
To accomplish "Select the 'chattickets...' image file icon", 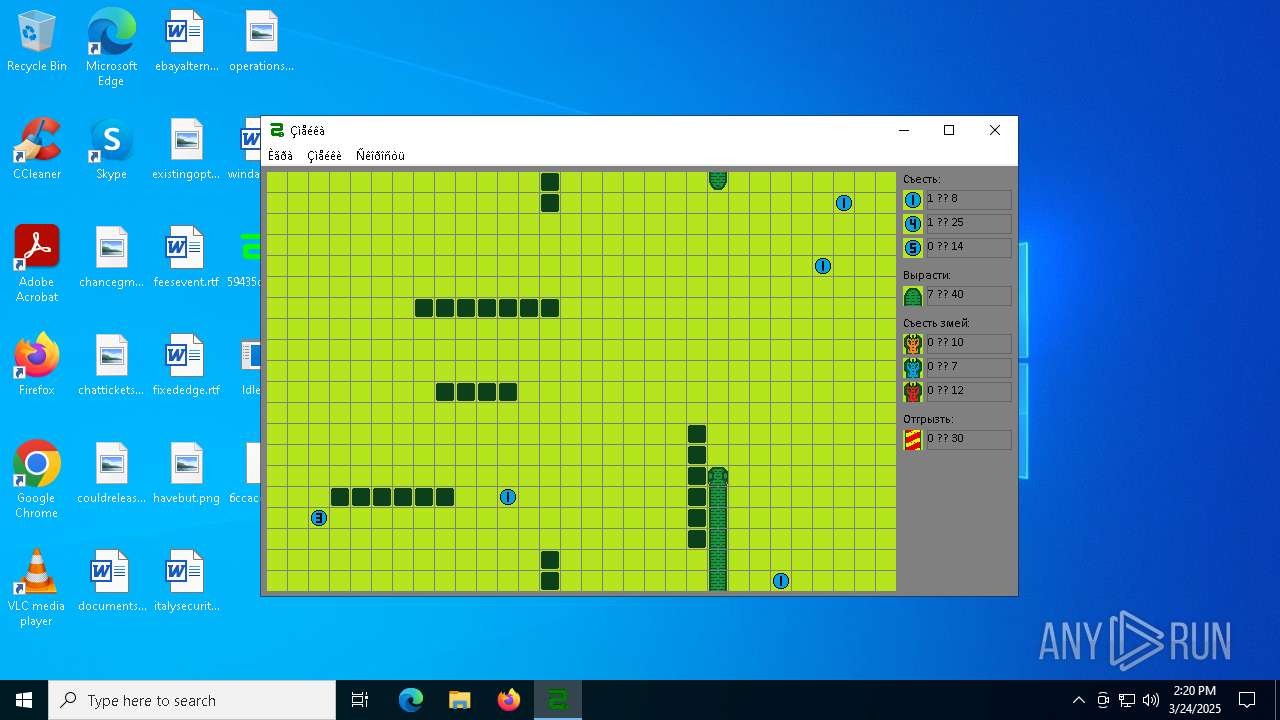I will pyautogui.click(x=111, y=365).
